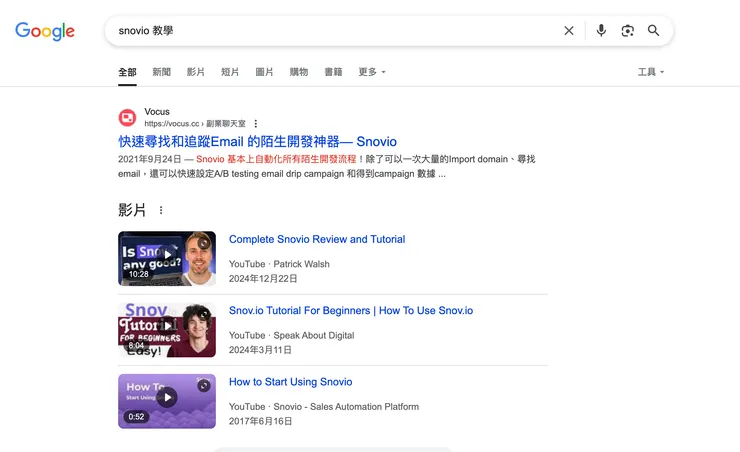Click the Google logo
Screen dimensions: 740x452
tap(45, 31)
